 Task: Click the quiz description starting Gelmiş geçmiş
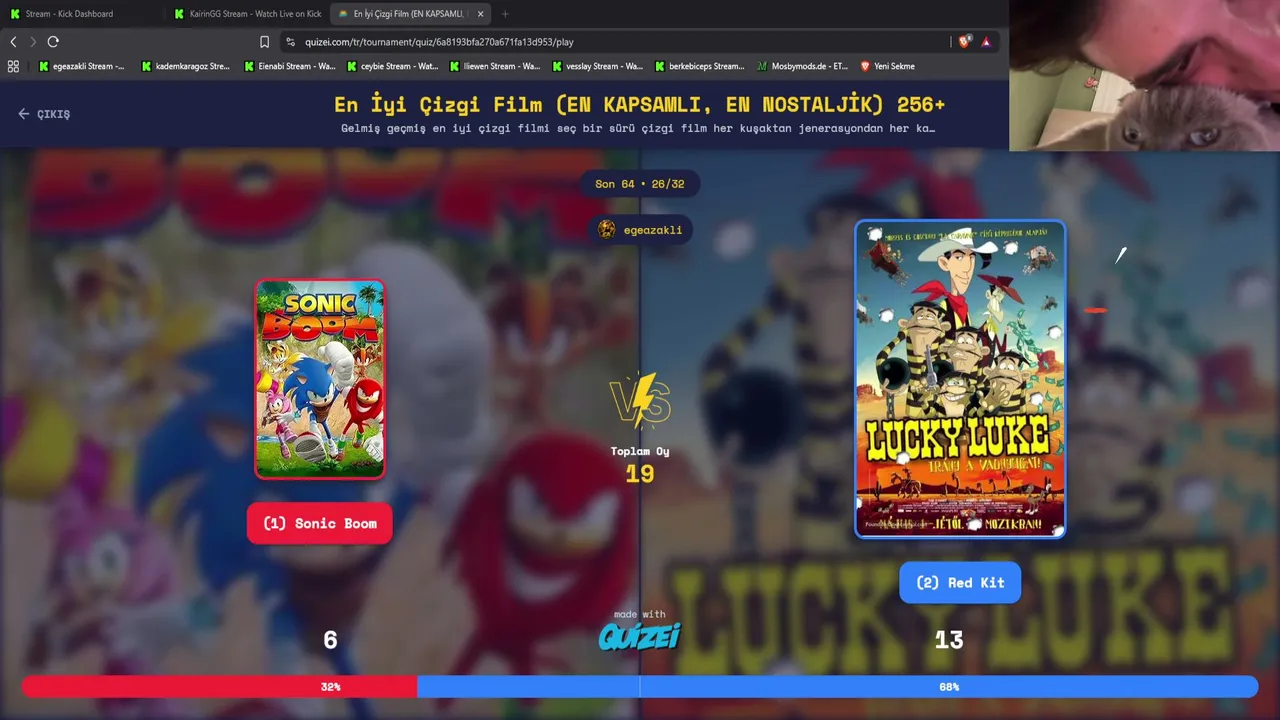[638, 128]
